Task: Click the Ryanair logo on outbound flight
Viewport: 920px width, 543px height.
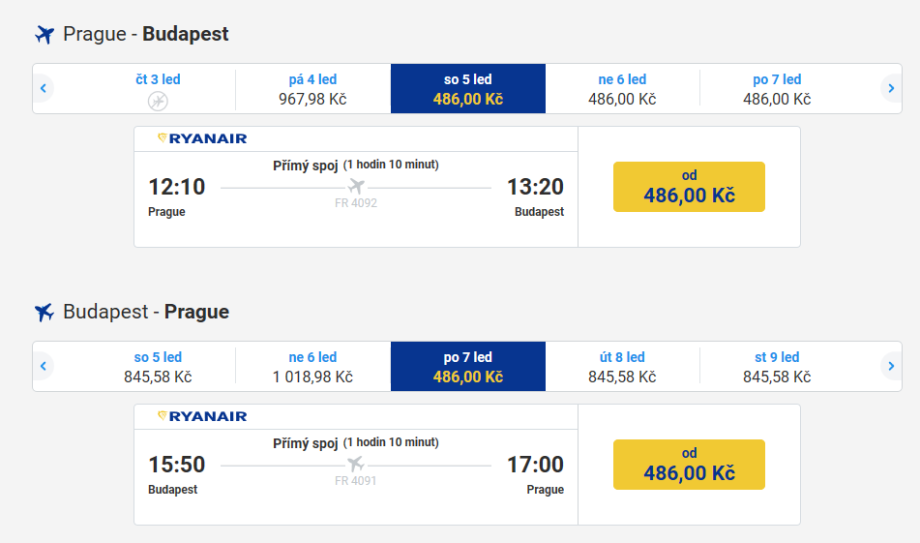Action: click(x=202, y=139)
